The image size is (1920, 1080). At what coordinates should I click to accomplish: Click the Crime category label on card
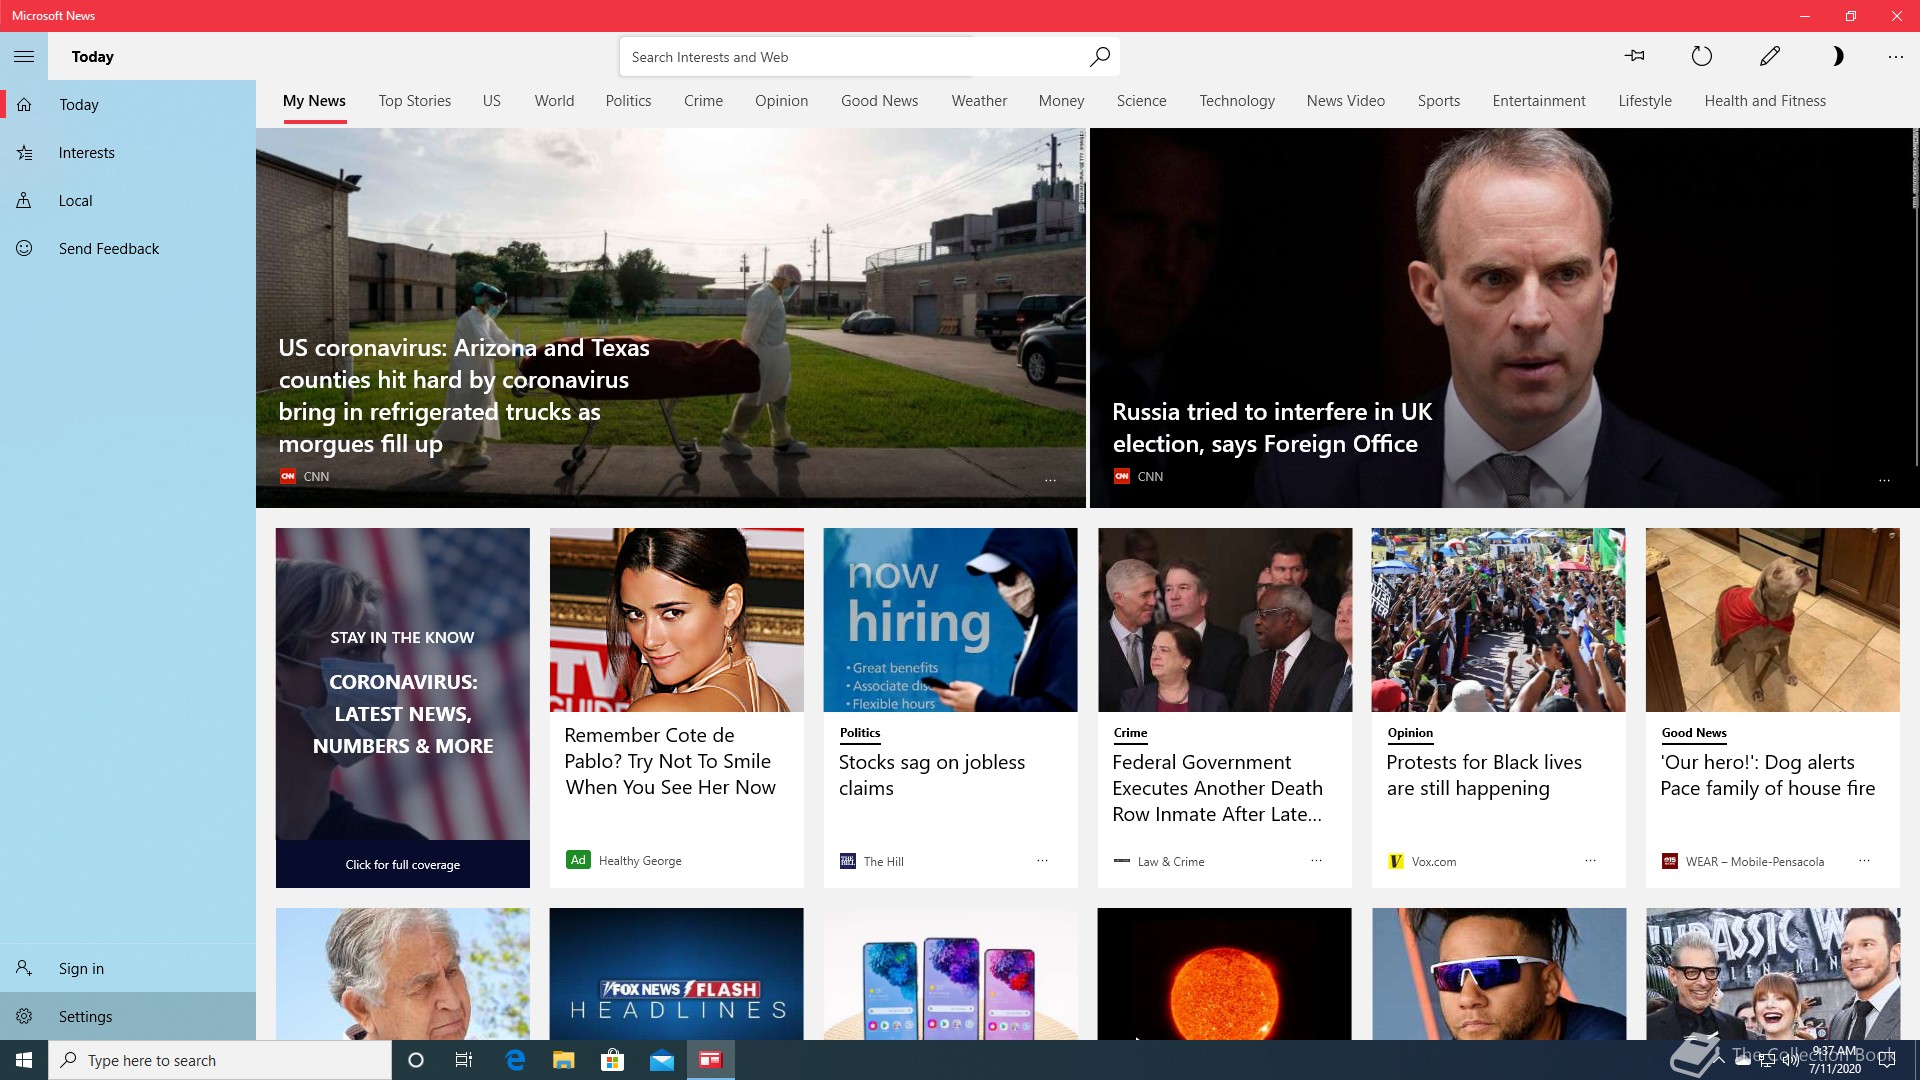point(1130,733)
